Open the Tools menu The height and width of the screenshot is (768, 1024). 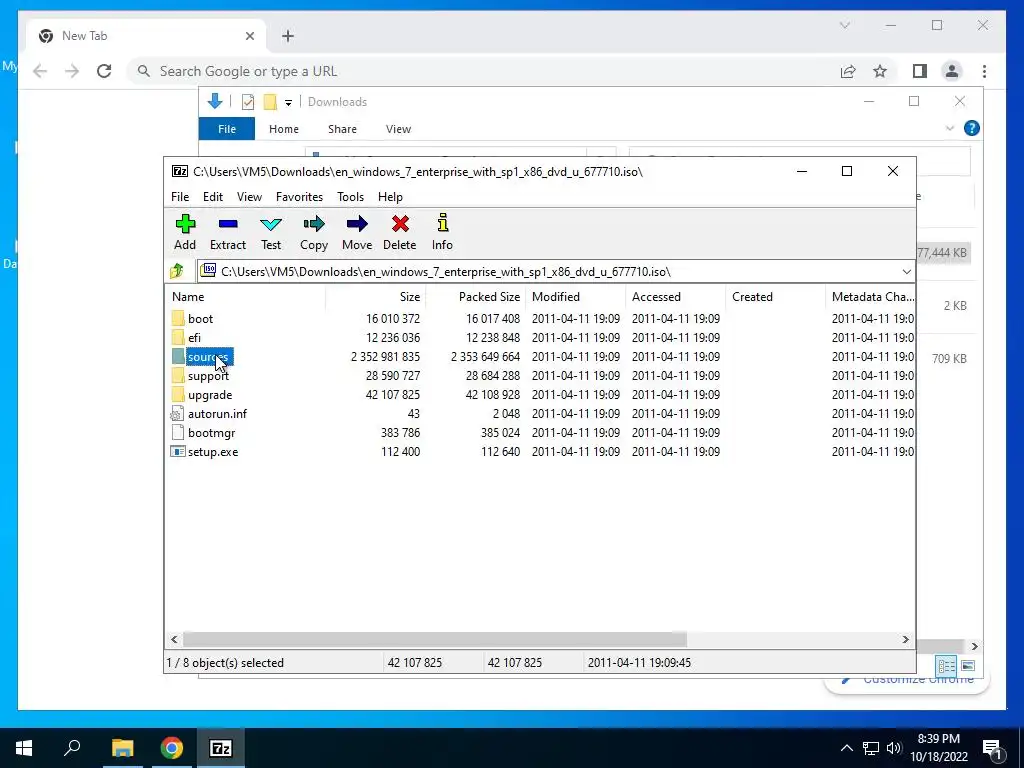tap(350, 197)
